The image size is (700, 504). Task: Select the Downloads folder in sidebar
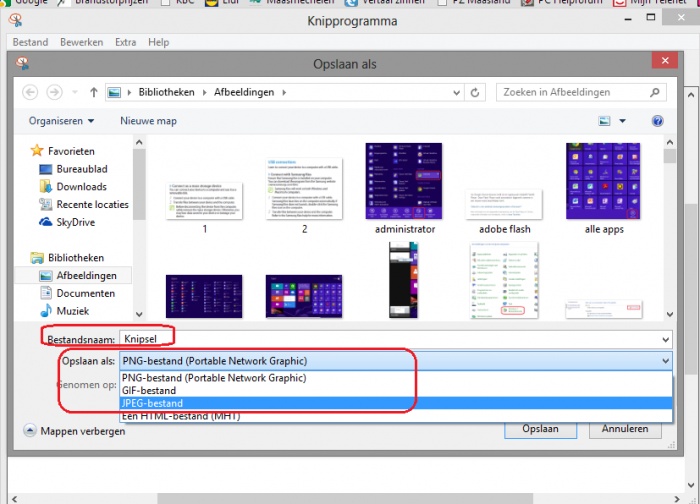(x=81, y=186)
